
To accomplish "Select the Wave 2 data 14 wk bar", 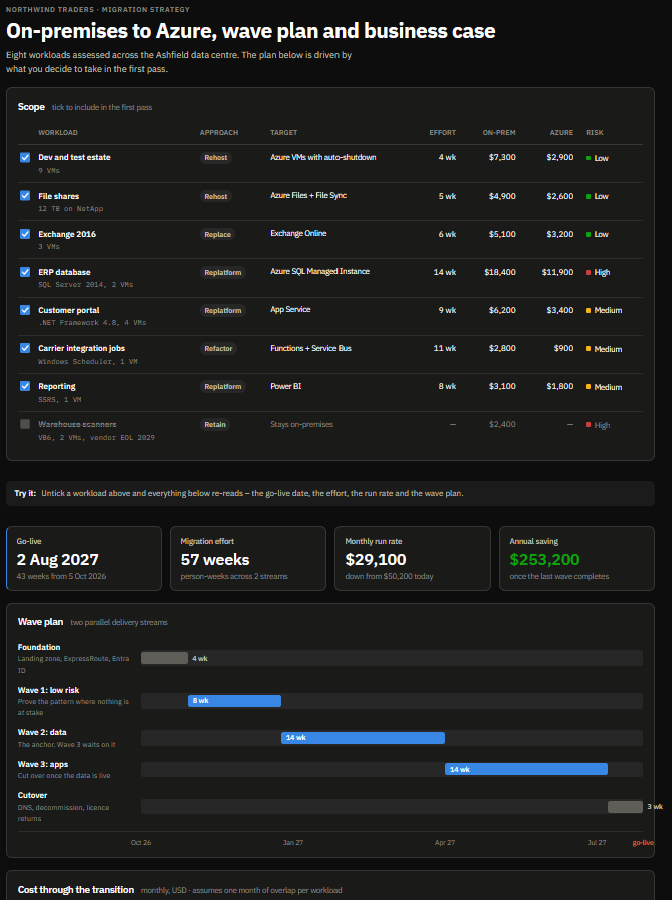I will 363,738.
